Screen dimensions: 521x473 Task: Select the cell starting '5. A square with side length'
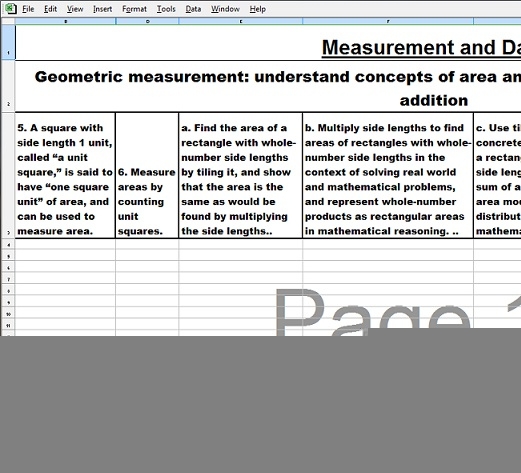[65, 176]
